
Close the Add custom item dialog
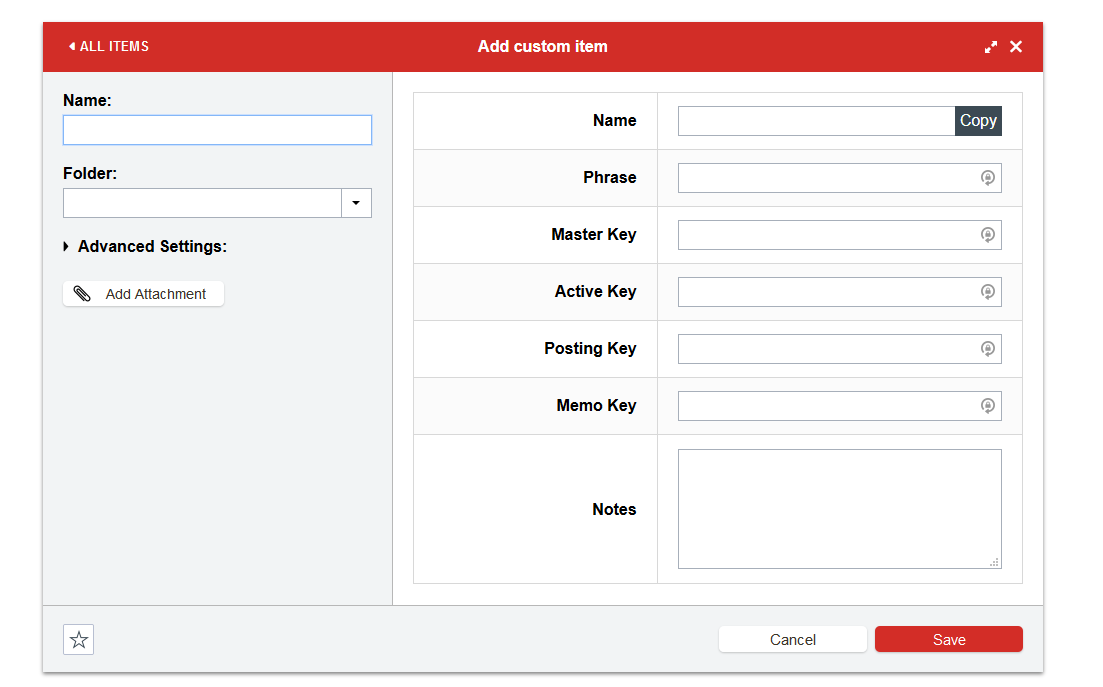pyautogui.click(x=1016, y=47)
